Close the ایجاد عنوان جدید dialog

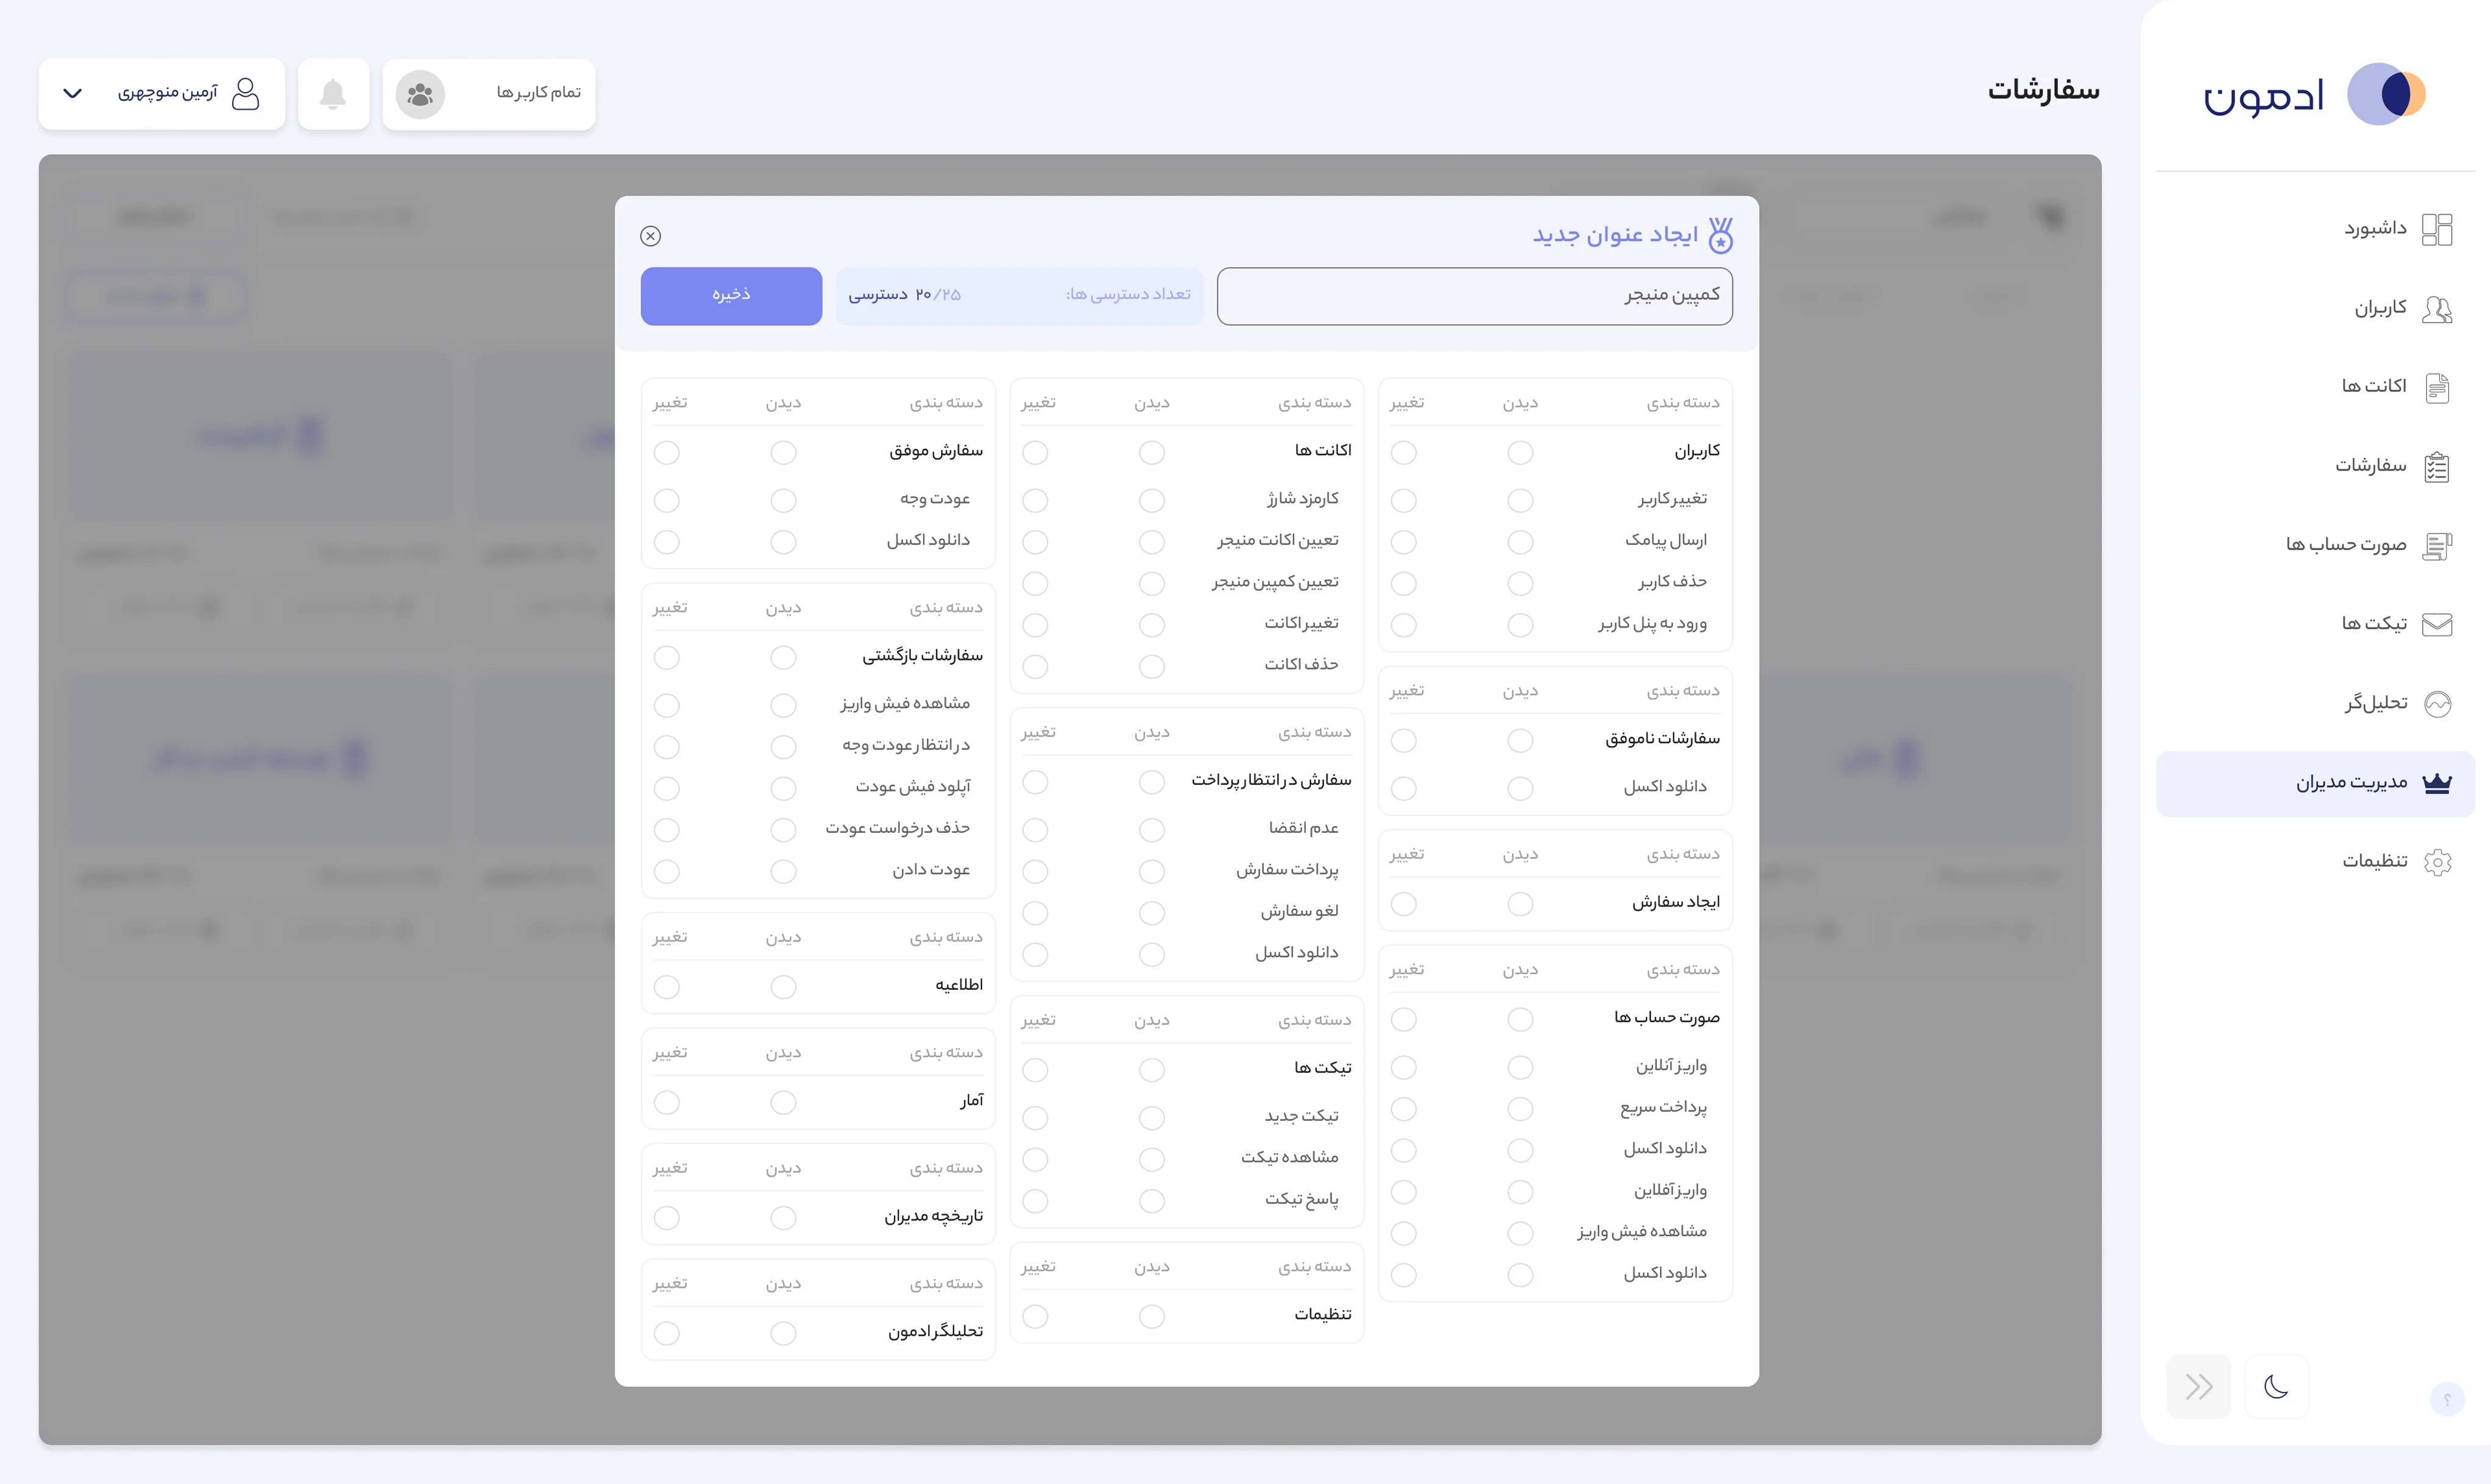(650, 236)
